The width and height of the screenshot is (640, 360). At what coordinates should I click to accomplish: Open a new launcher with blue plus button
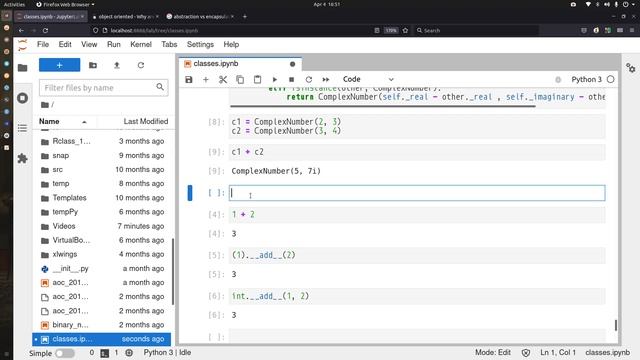[x=60, y=65]
